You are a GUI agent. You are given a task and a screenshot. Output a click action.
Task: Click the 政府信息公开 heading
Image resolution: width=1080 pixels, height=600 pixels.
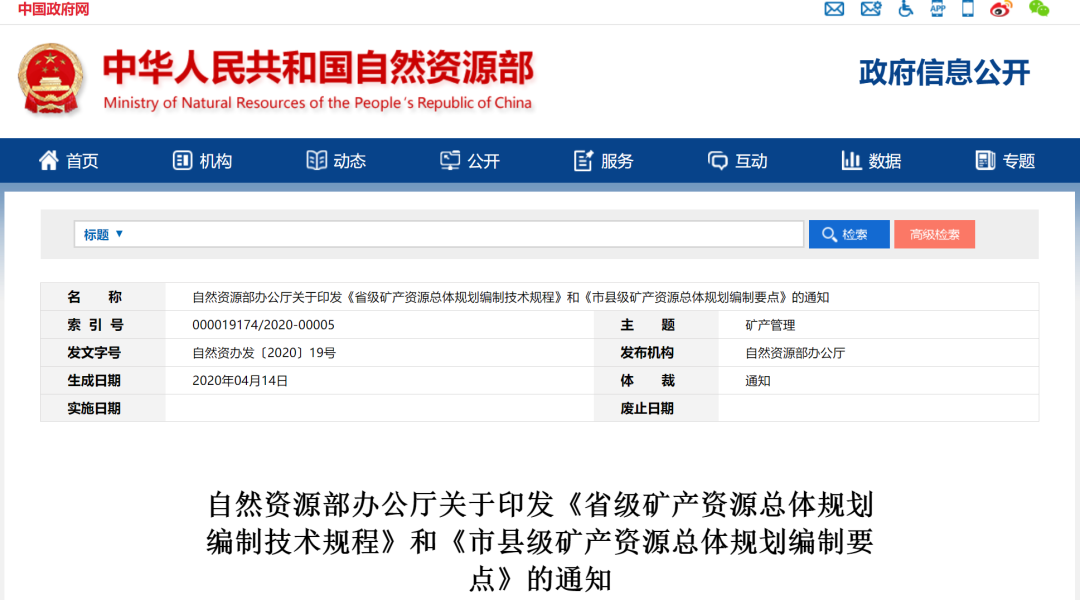(x=944, y=72)
